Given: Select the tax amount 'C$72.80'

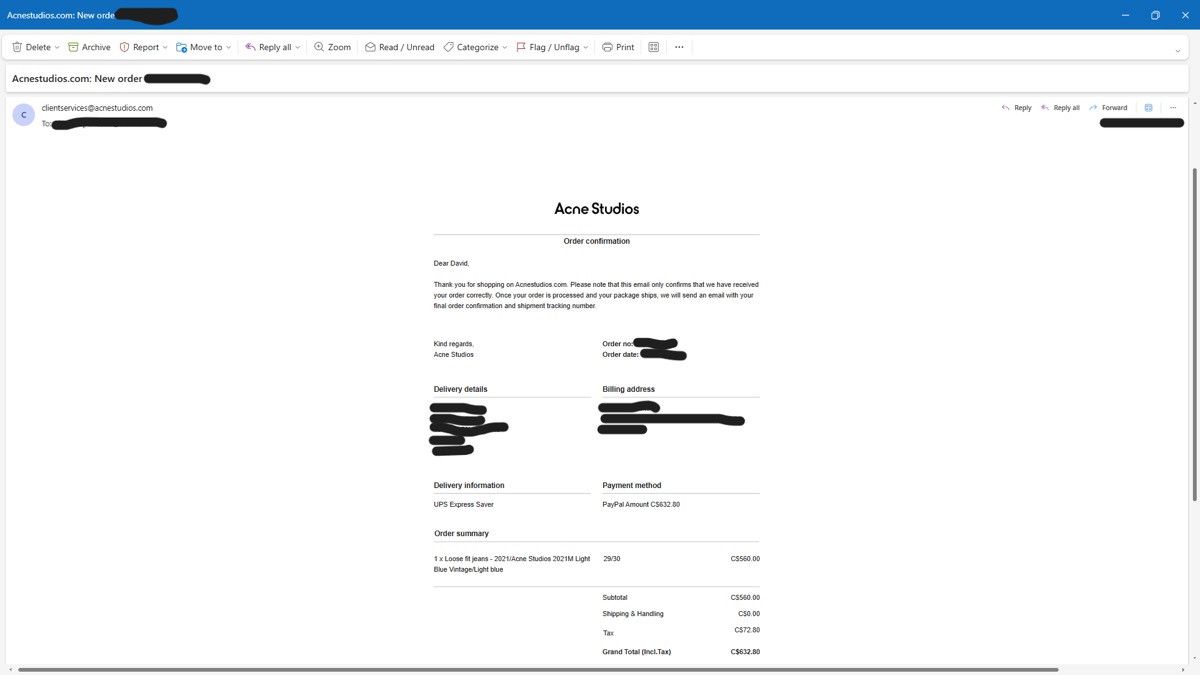Looking at the screenshot, I should [x=747, y=630].
